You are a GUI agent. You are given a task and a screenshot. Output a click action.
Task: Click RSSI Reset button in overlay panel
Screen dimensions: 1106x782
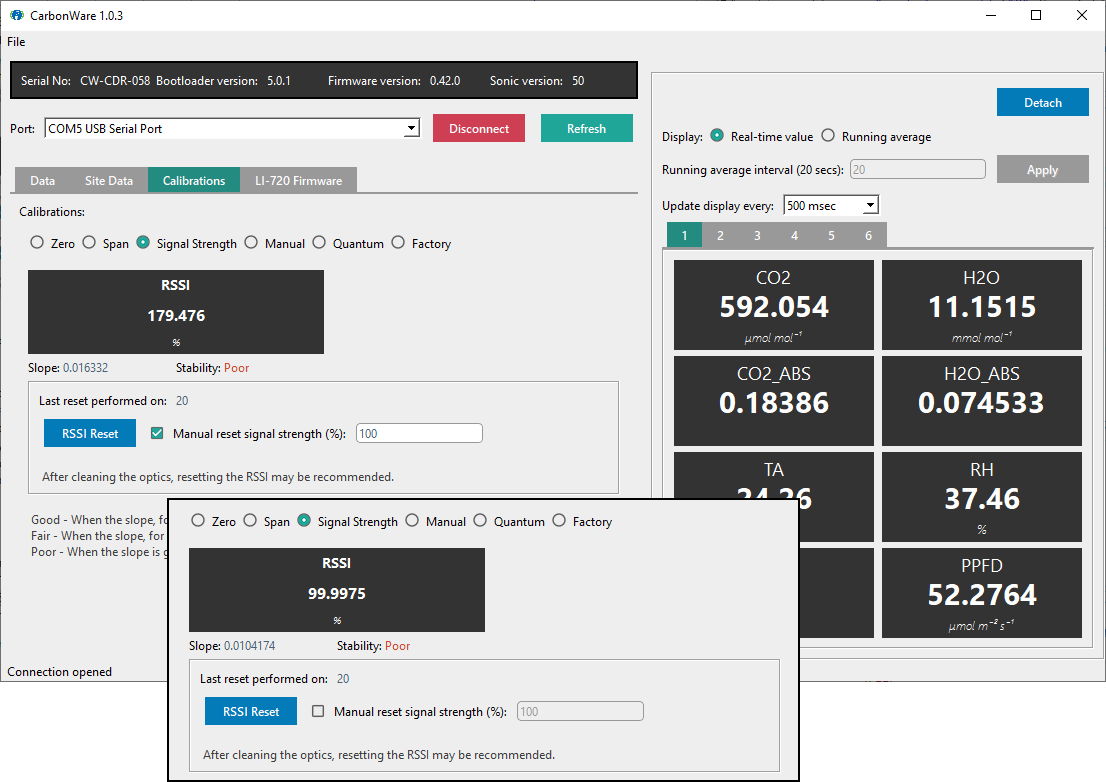(251, 711)
